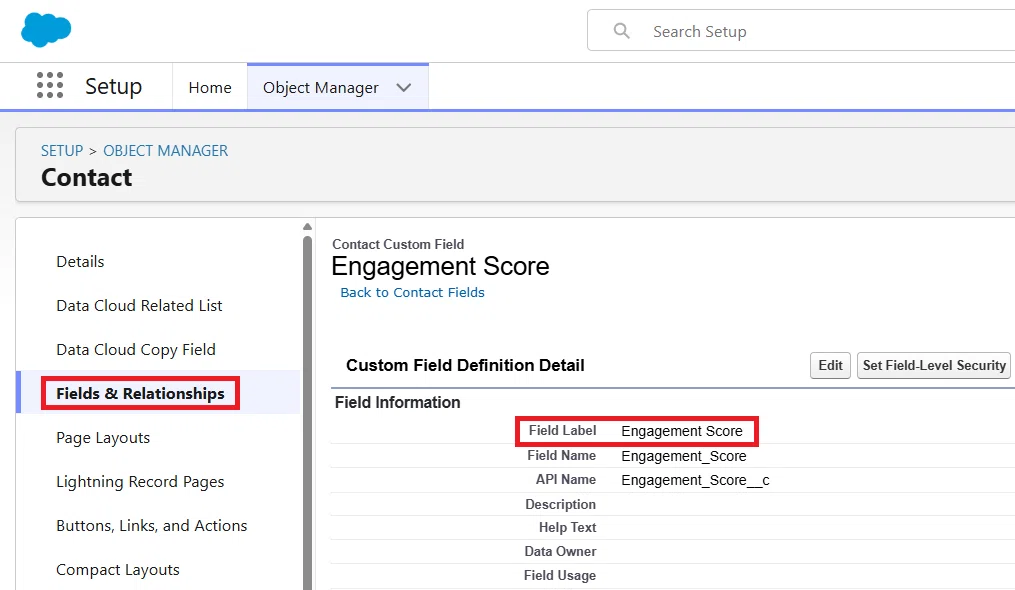
Task: Open Page Layouts in sidebar
Action: (x=103, y=438)
